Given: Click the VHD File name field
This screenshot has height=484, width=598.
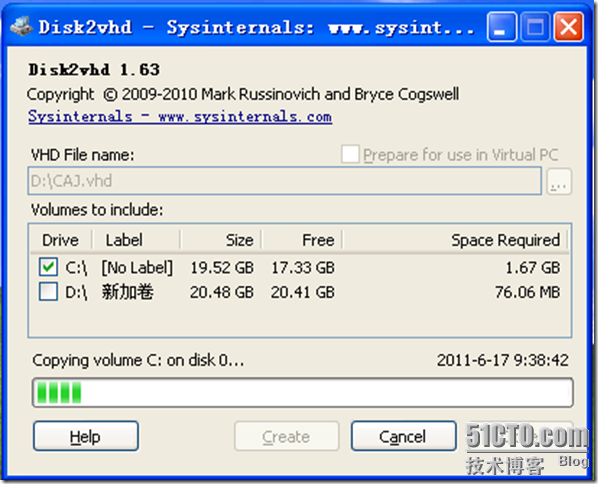Looking at the screenshot, I should 285,181.
